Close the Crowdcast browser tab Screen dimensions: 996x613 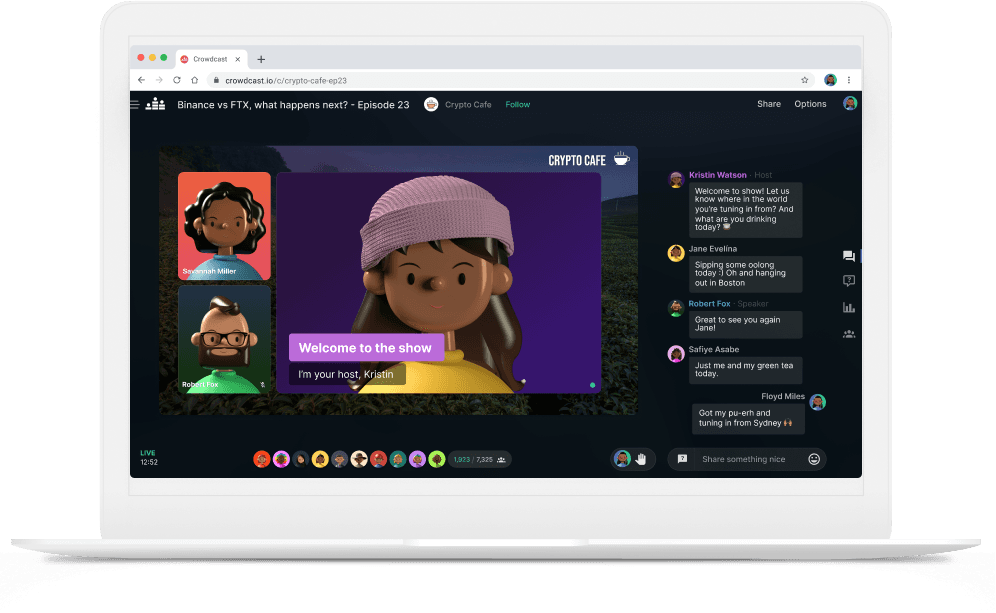pos(238,59)
